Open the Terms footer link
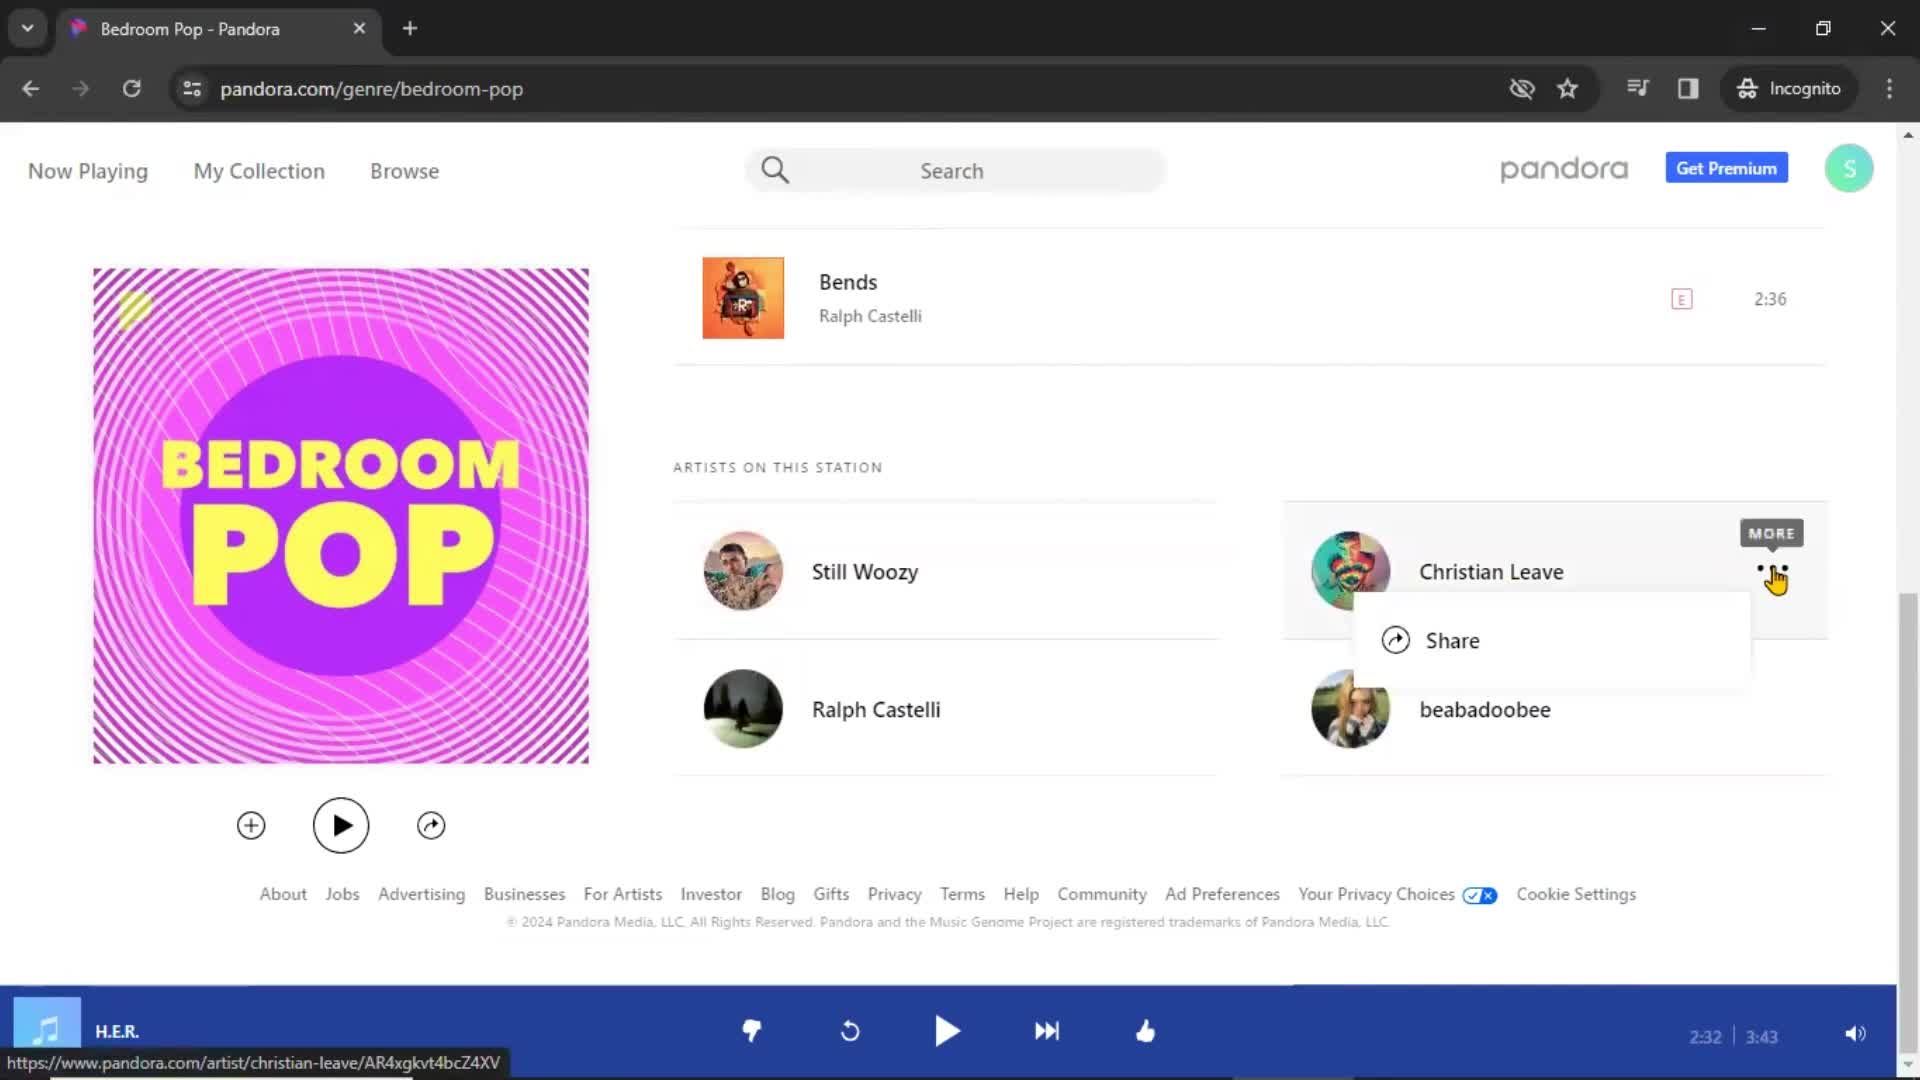 click(962, 894)
